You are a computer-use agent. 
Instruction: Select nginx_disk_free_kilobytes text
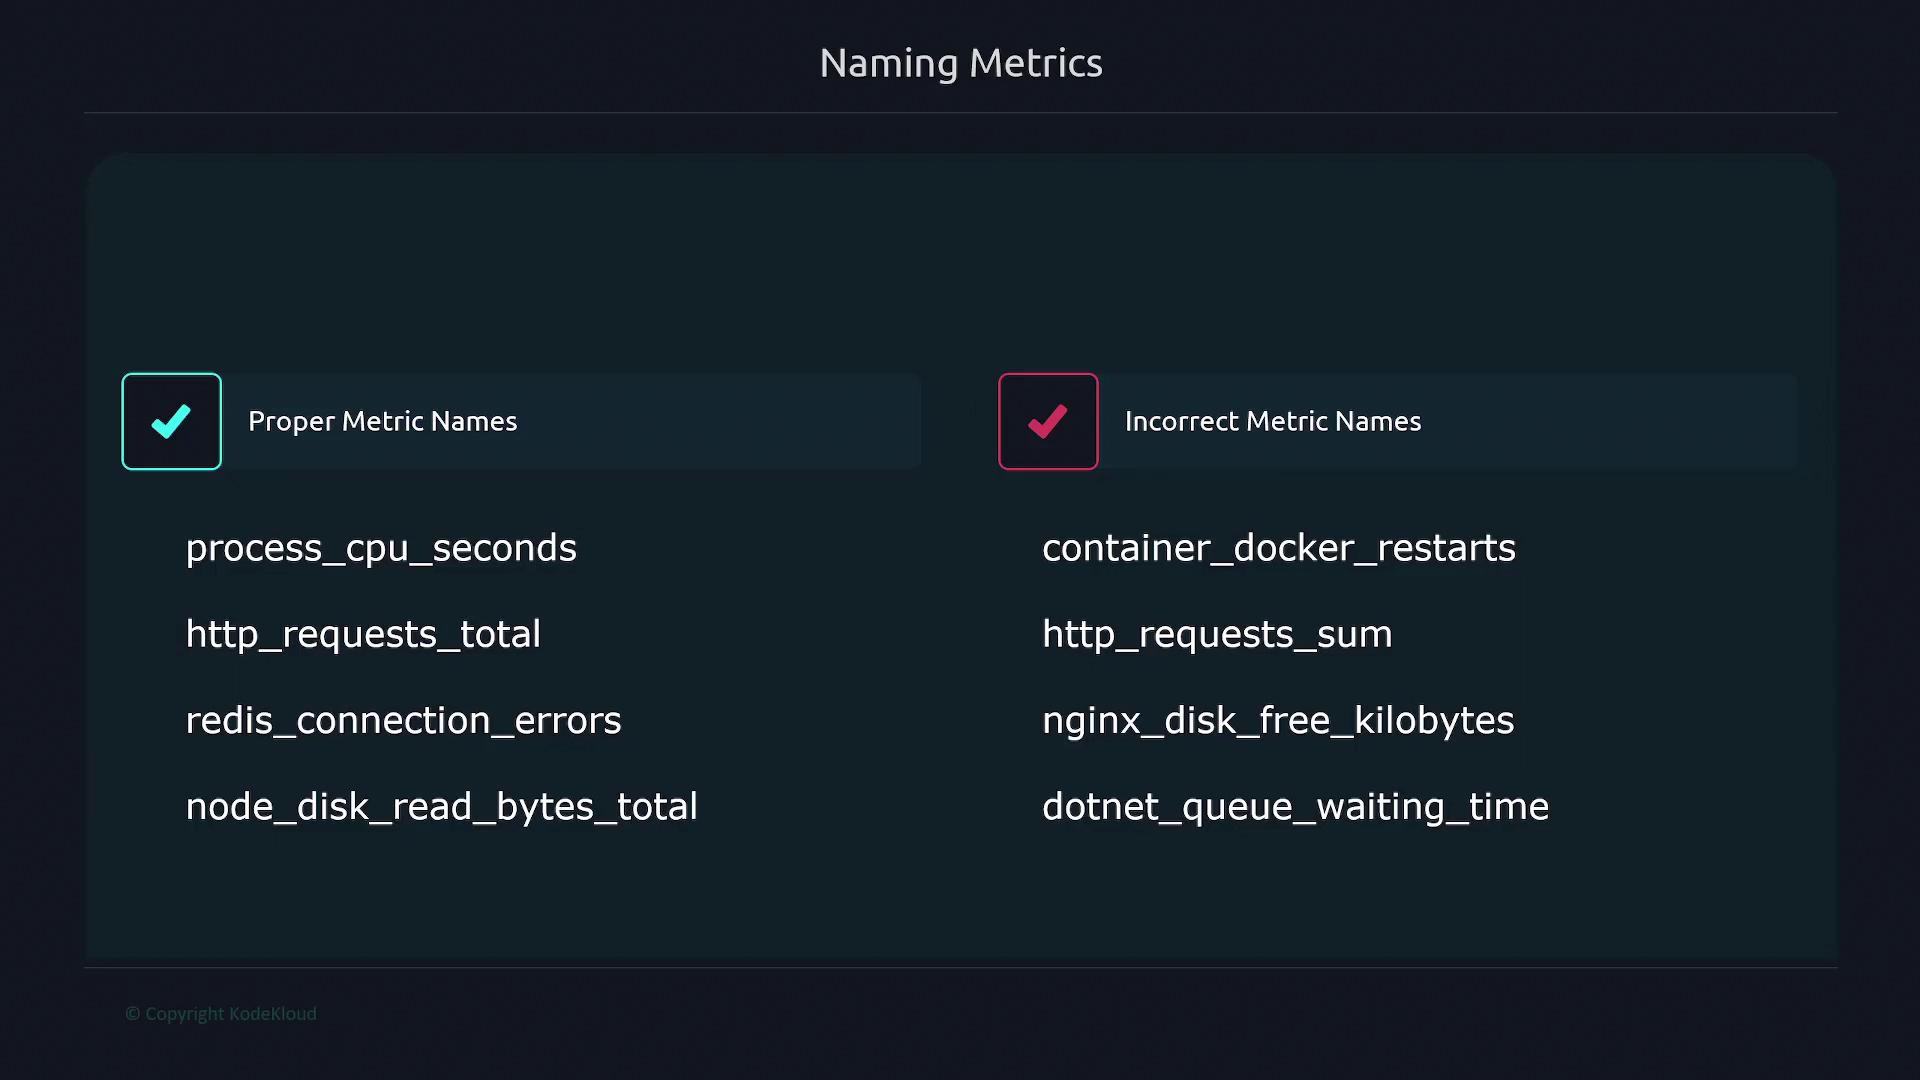point(1277,720)
